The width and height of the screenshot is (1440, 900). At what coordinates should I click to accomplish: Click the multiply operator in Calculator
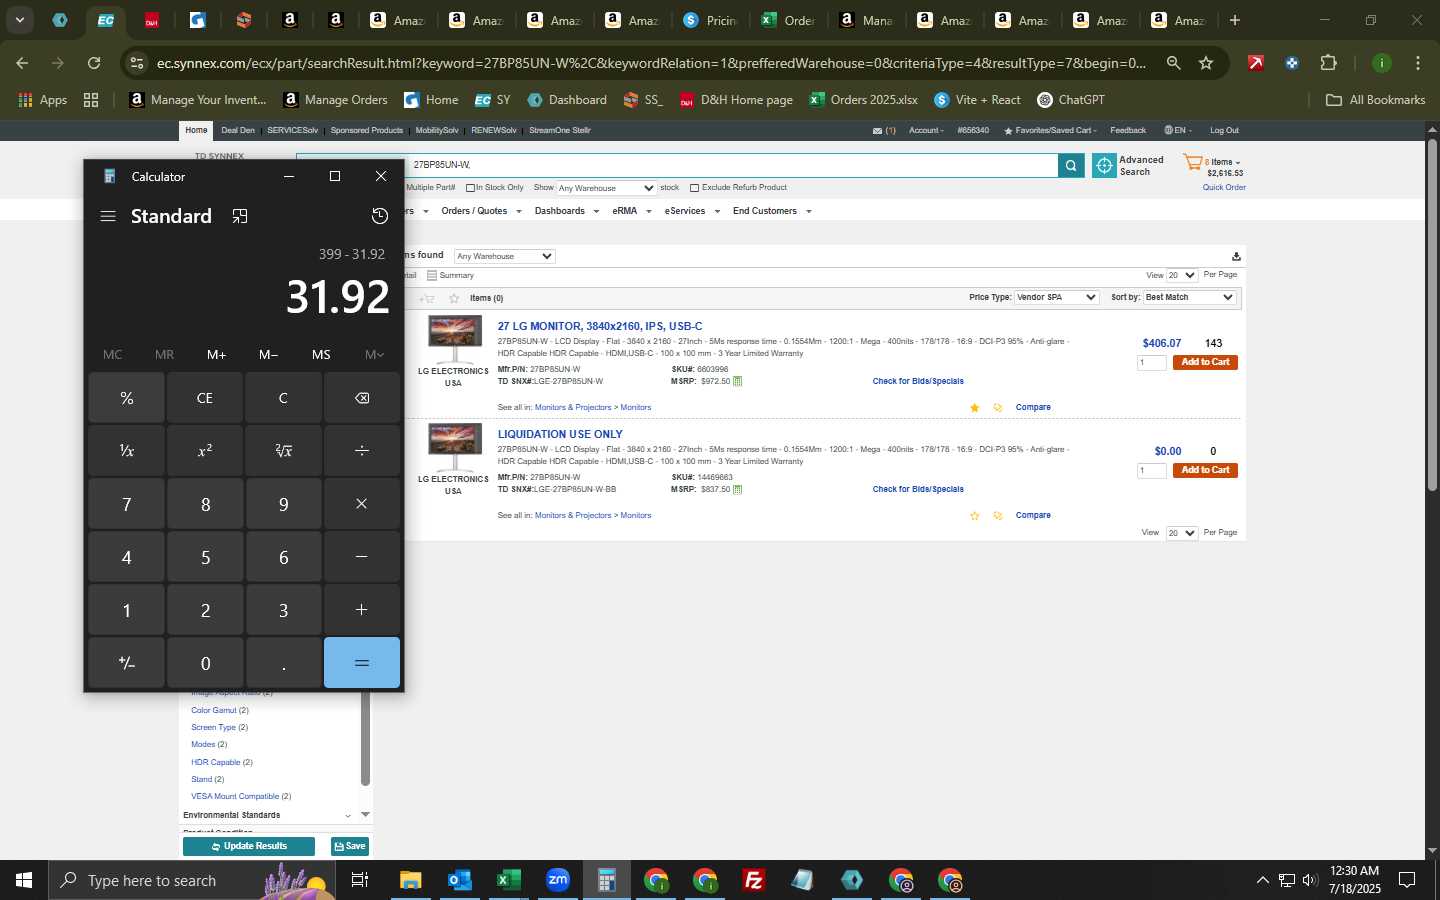[362, 504]
